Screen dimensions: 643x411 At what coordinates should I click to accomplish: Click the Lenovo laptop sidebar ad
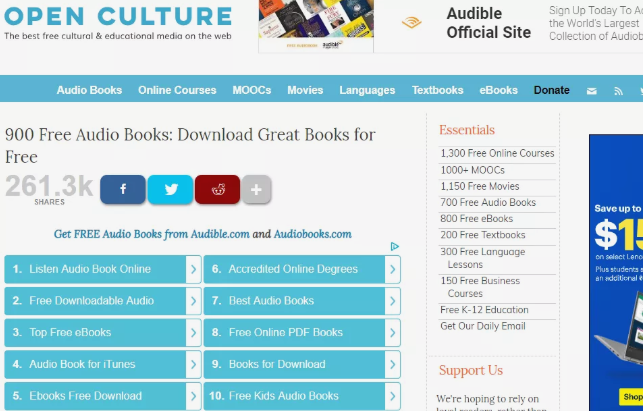click(x=616, y=272)
